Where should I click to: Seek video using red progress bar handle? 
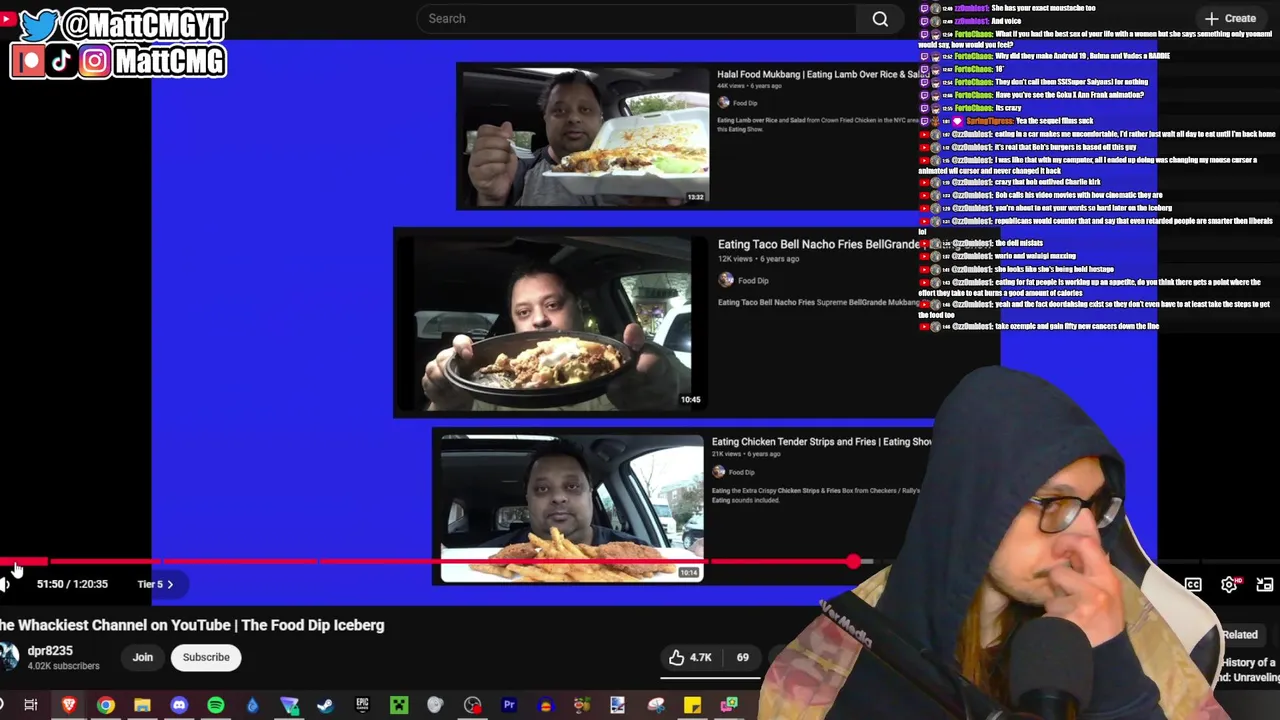[x=853, y=562]
